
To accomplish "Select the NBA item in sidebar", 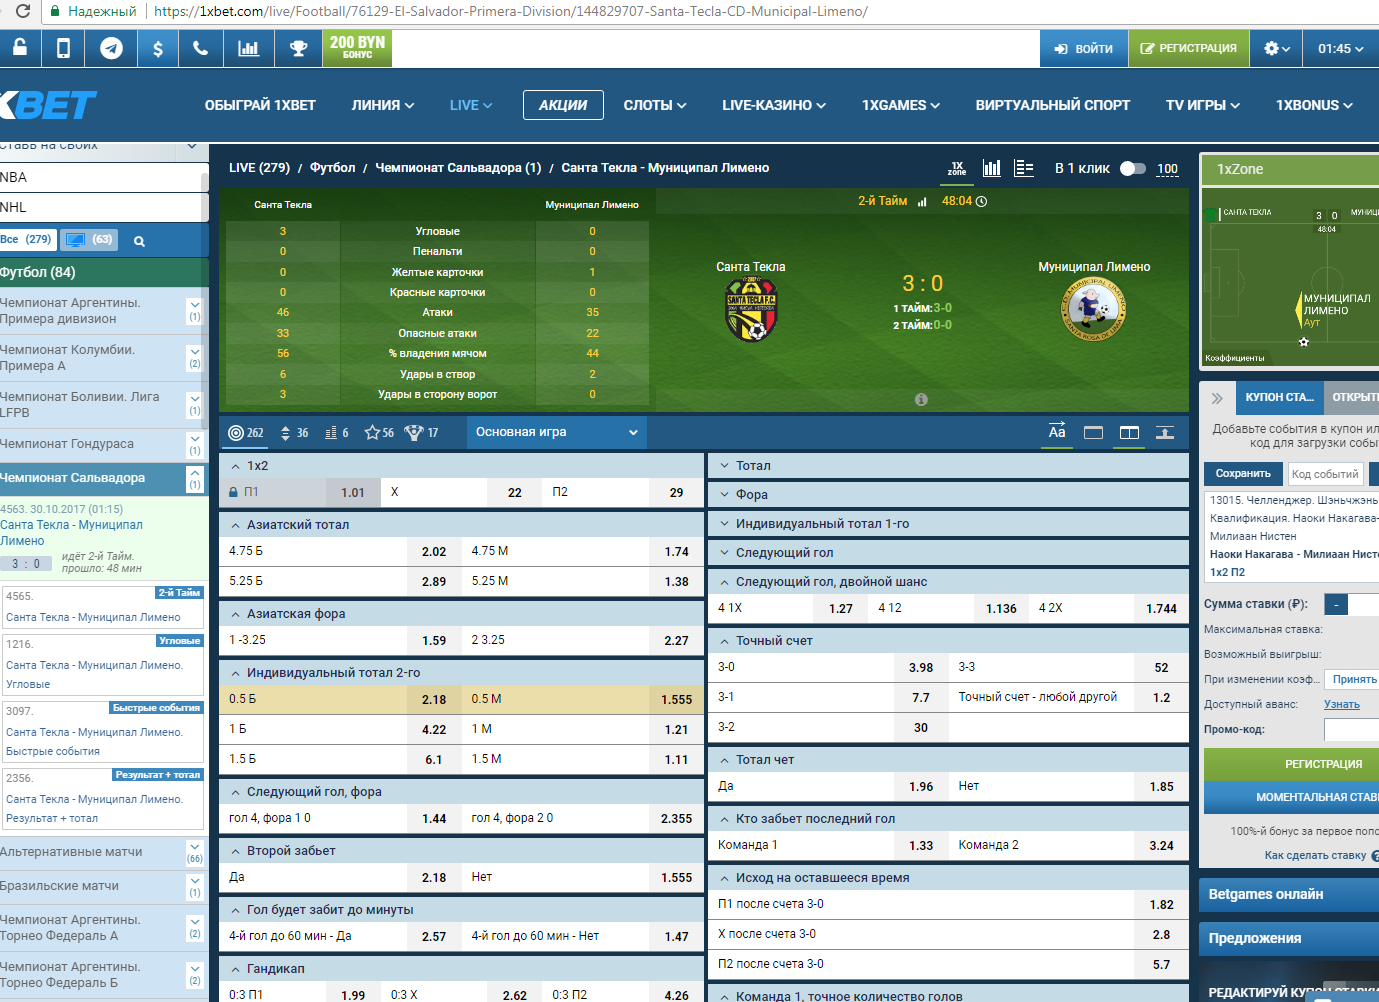I will pos(100,177).
